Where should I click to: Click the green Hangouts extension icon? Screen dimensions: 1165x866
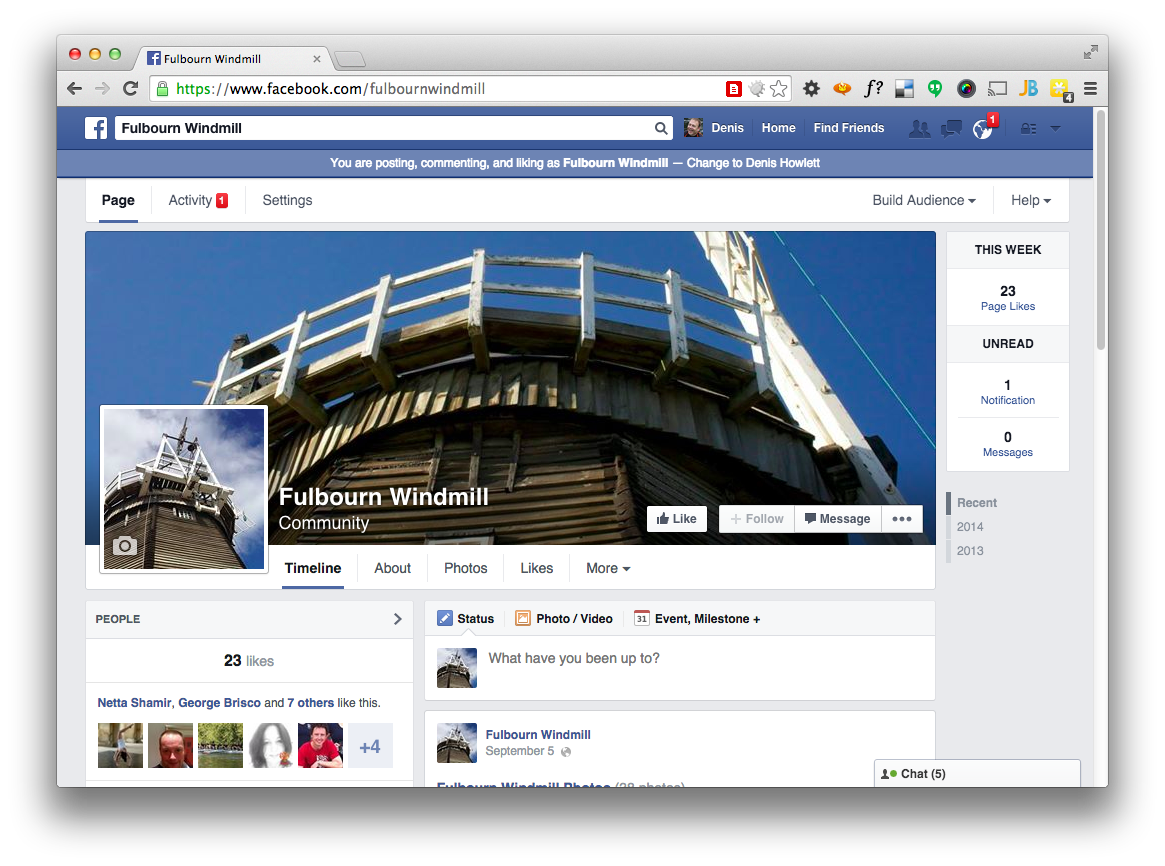(x=935, y=89)
